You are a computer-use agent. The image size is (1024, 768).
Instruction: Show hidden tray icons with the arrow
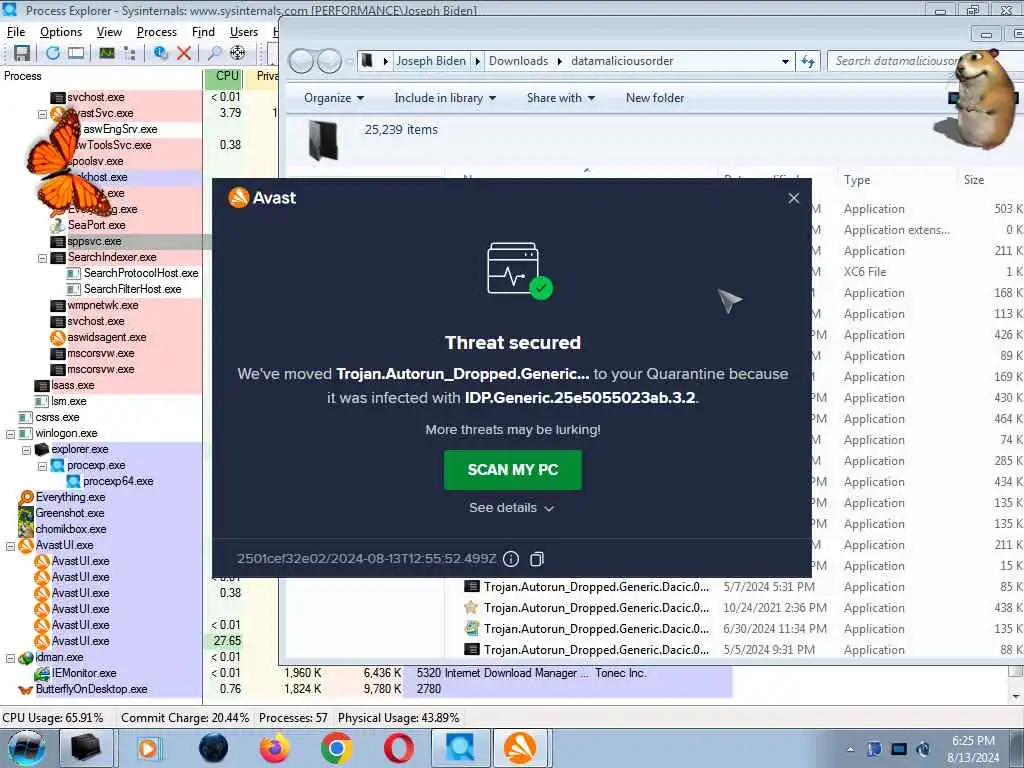[850, 749]
